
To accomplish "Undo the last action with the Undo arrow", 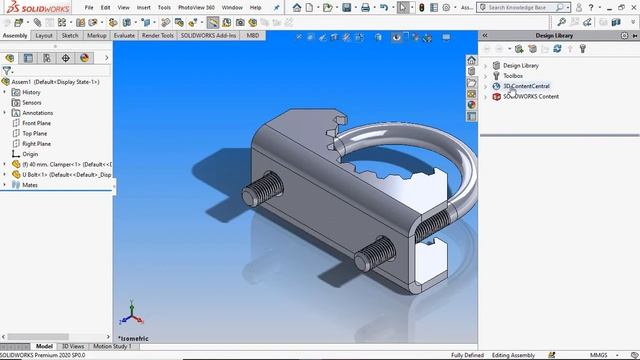I will [384, 7].
